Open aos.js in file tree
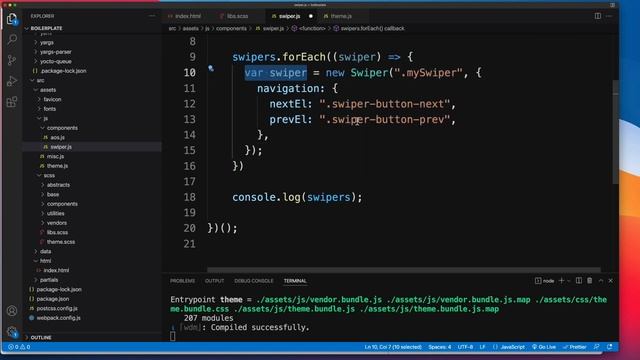This screenshot has width=640, height=360. pos(57,138)
